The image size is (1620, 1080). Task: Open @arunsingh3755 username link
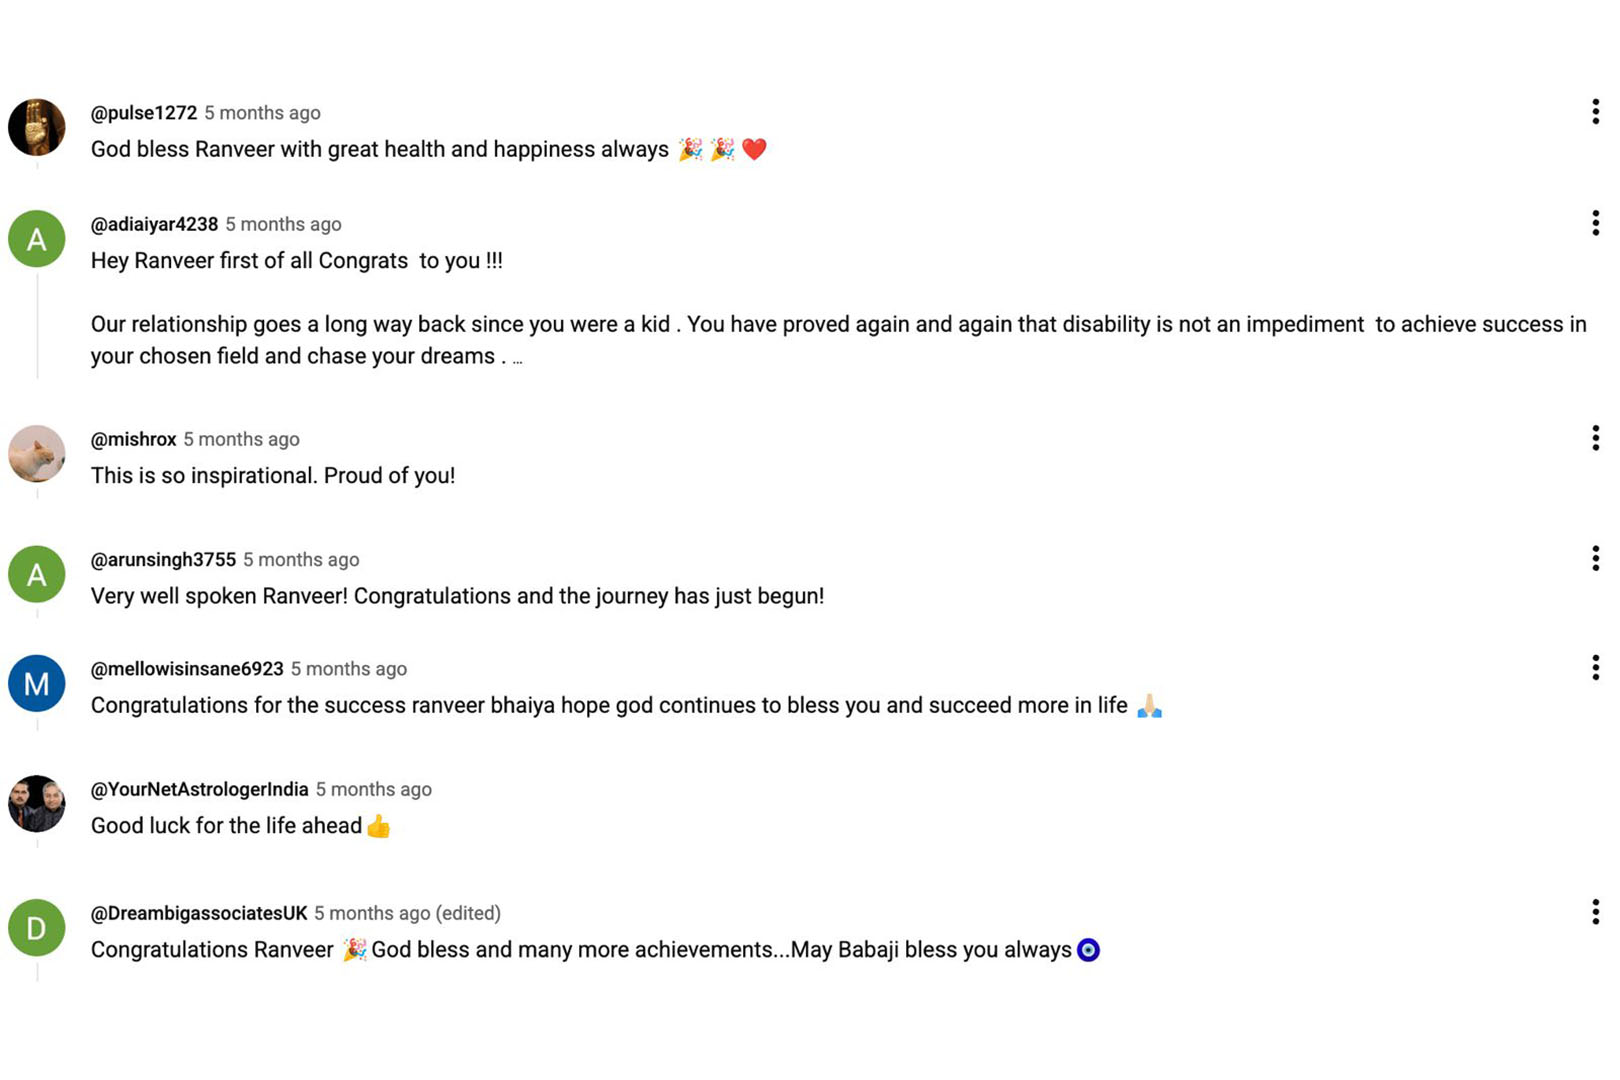click(x=163, y=560)
